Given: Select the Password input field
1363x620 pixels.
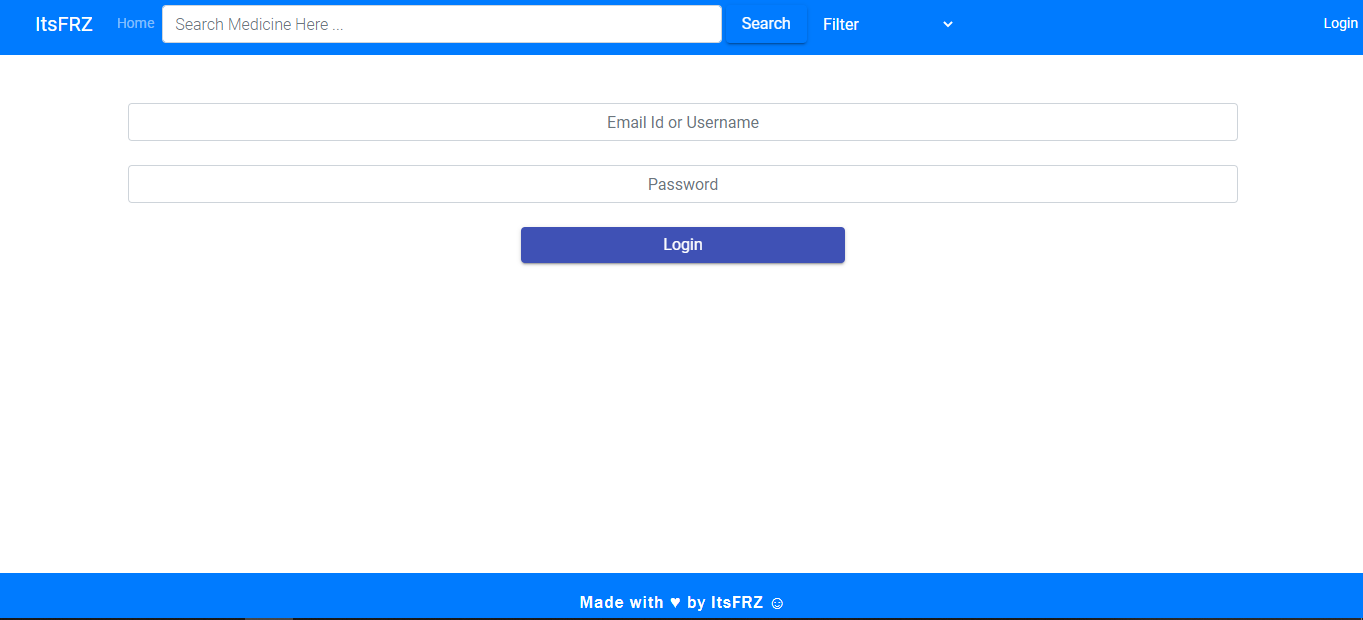Looking at the screenshot, I should click(x=682, y=184).
